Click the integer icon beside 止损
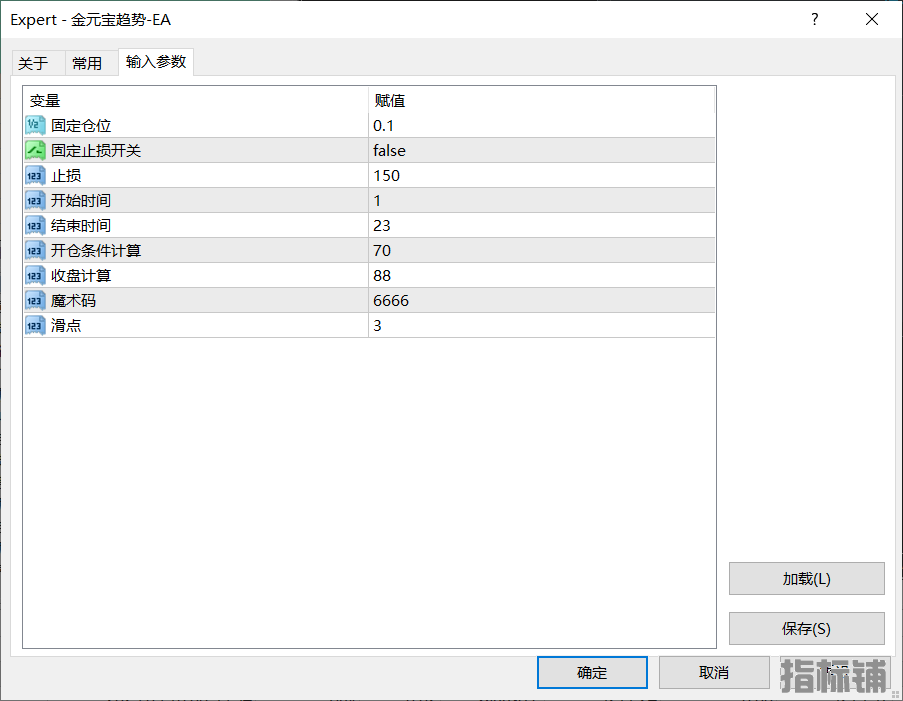This screenshot has height=701, width=903. tap(35, 175)
